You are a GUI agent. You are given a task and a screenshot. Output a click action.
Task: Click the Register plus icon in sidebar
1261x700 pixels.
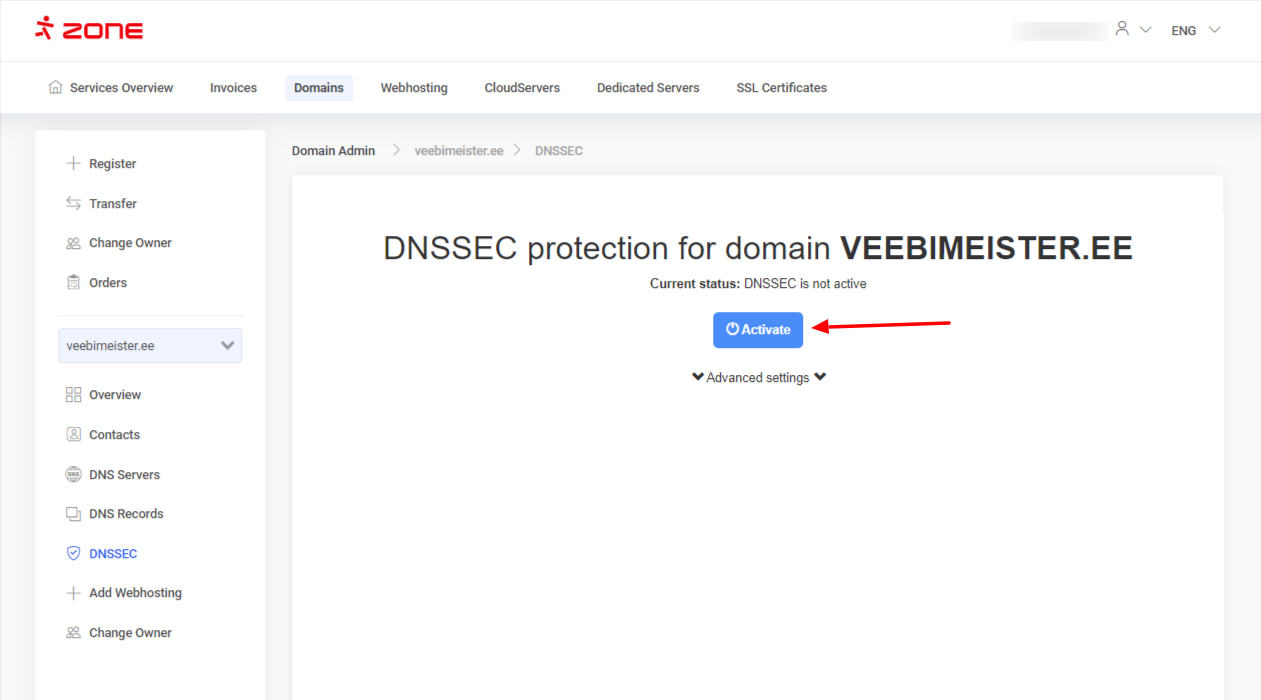coord(73,164)
